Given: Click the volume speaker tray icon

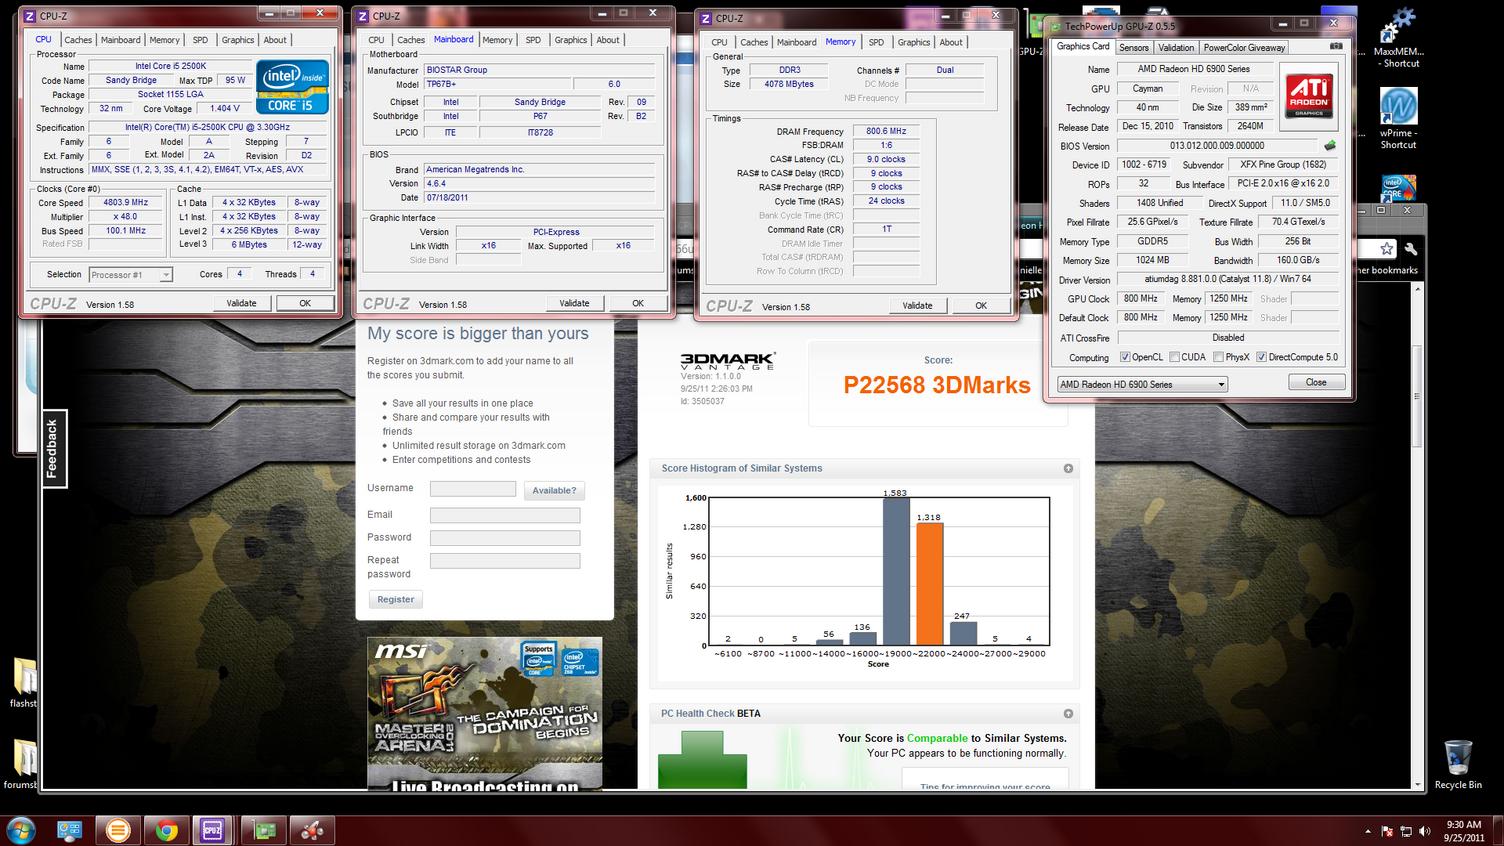Looking at the screenshot, I should (x=1425, y=831).
